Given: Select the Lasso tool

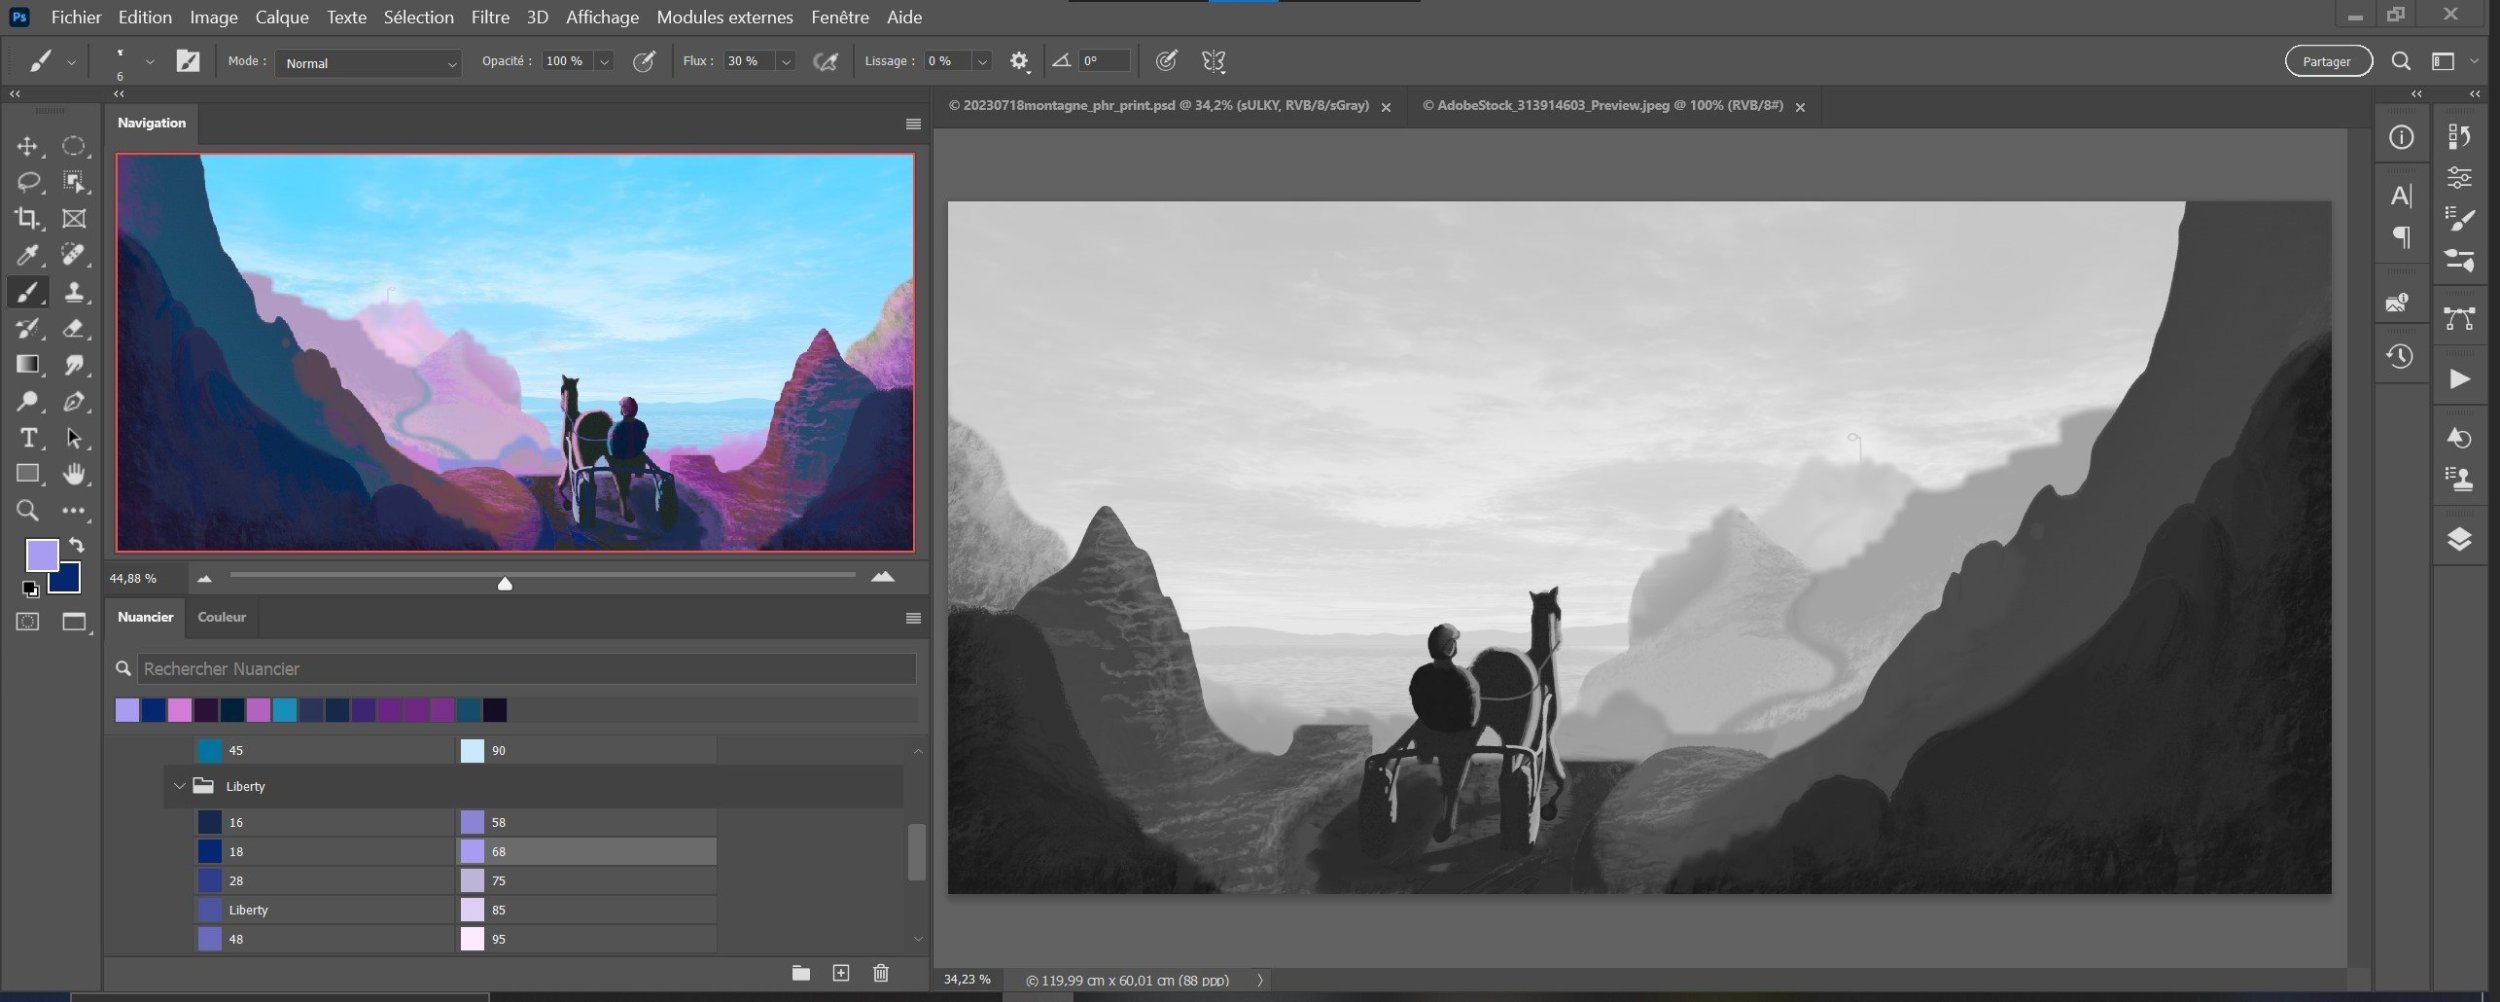Looking at the screenshot, I should click(x=27, y=182).
